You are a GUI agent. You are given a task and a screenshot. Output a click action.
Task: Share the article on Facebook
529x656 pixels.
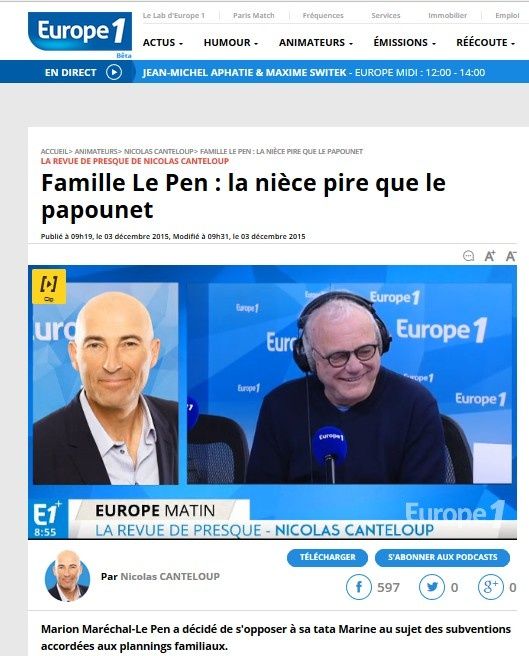pos(359,587)
